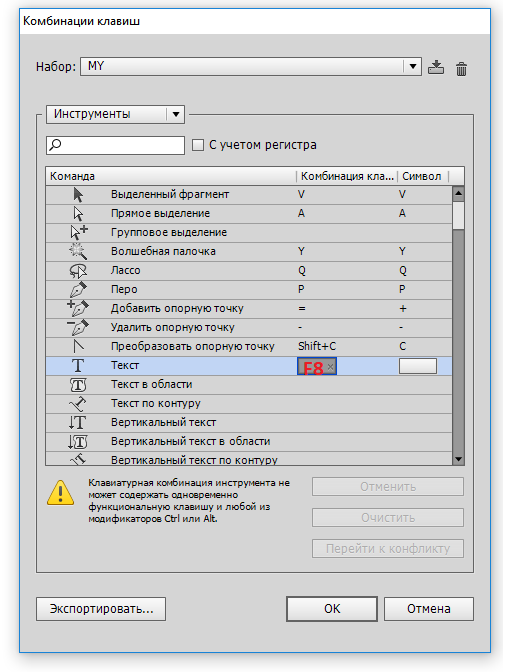
Task: Click the Type tool T icon
Action: (78, 366)
